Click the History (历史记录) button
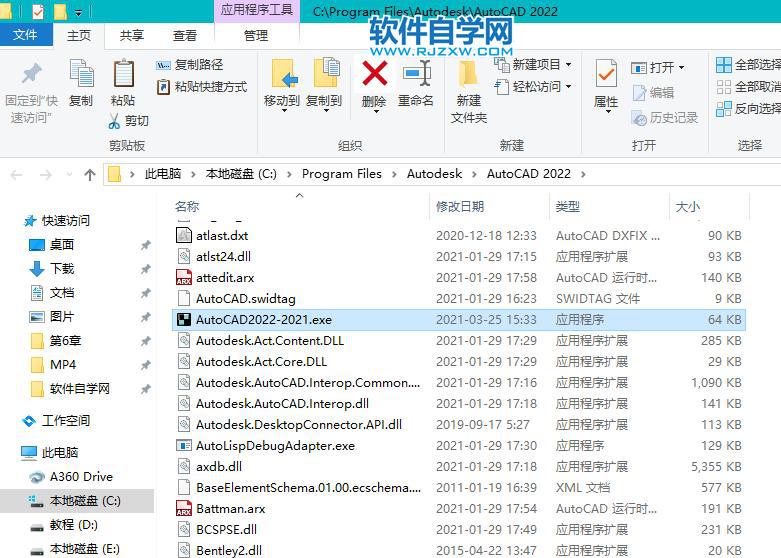781x558 pixels. tap(665, 118)
